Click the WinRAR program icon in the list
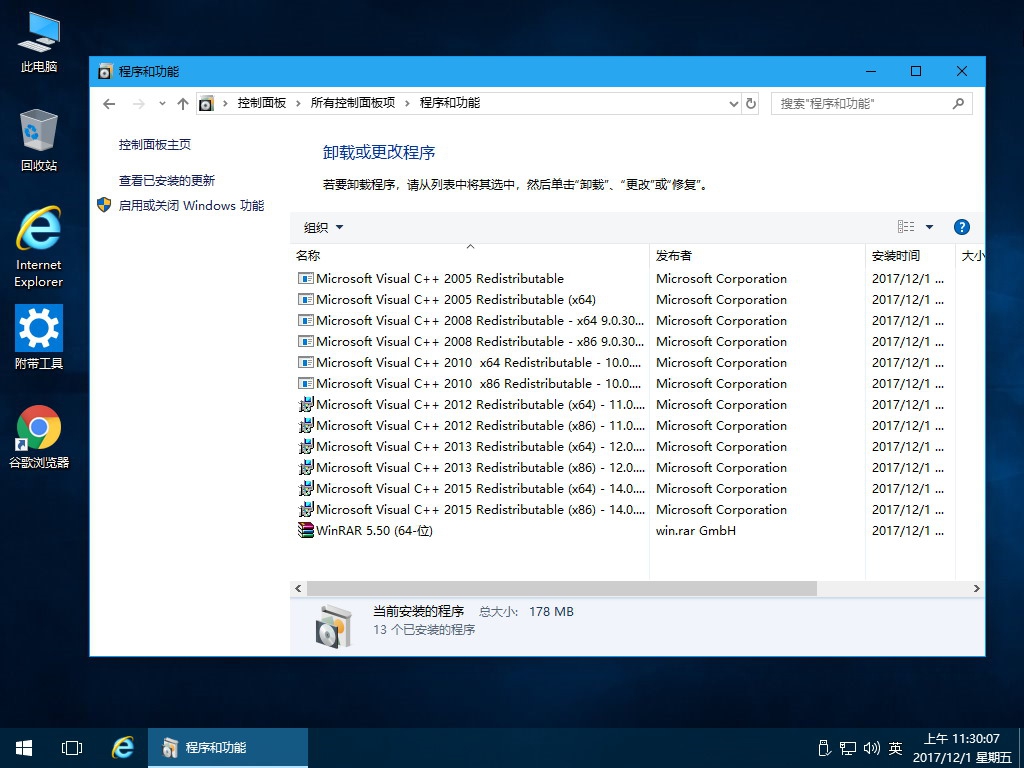Screen dimensions: 1024x768 (x=306, y=530)
